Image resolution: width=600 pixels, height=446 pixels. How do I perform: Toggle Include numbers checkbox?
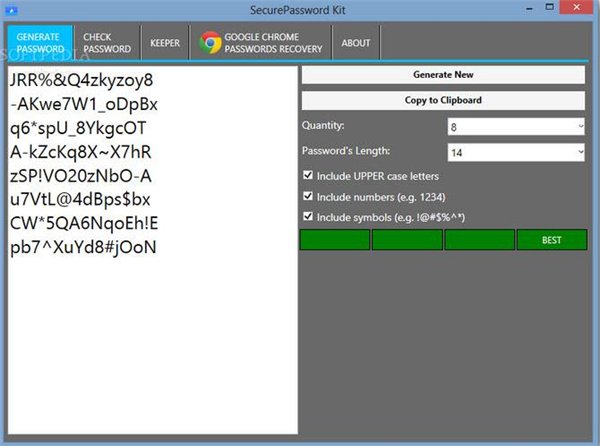[308, 196]
